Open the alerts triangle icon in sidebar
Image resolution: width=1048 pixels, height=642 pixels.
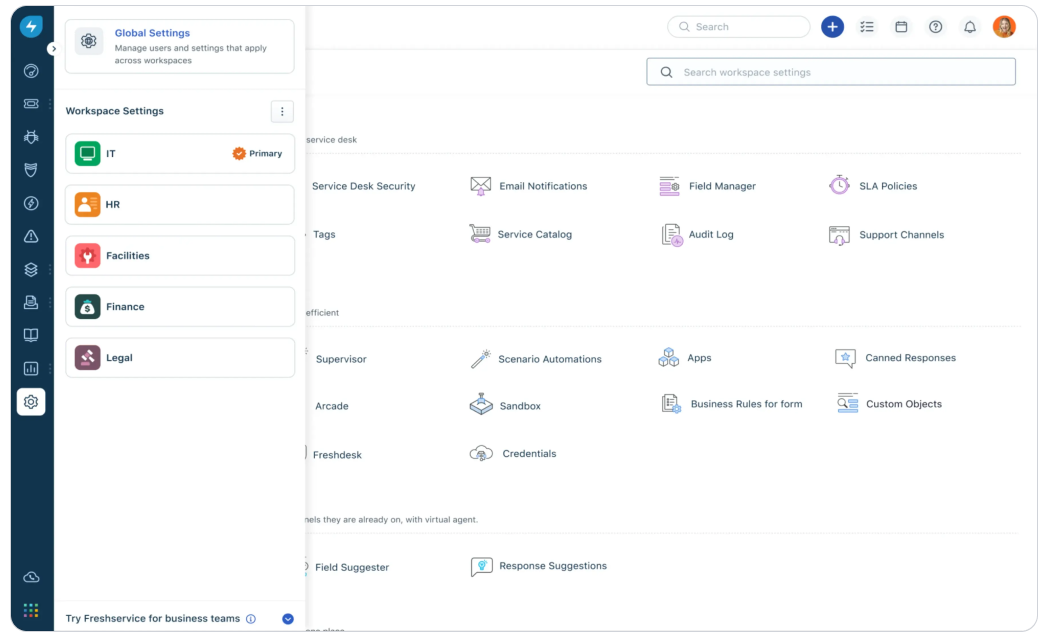(x=31, y=236)
